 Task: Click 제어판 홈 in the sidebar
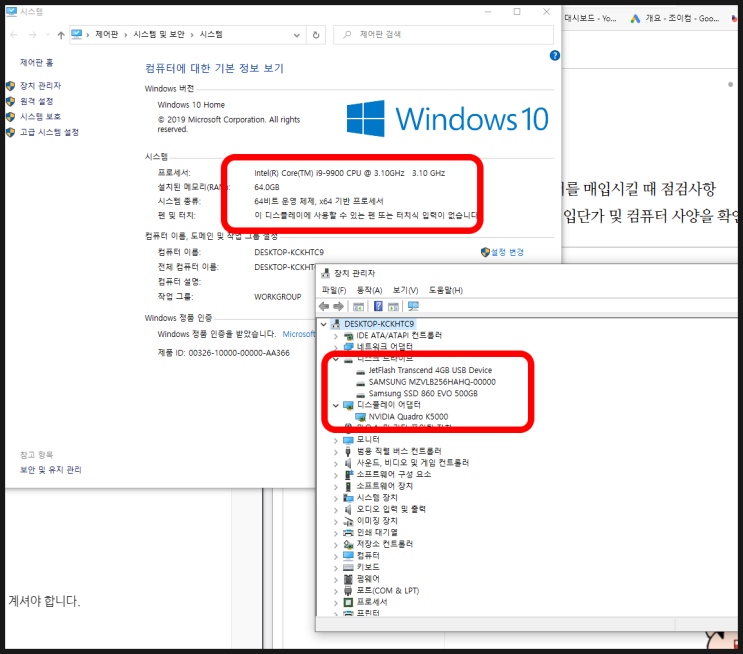tap(36, 63)
